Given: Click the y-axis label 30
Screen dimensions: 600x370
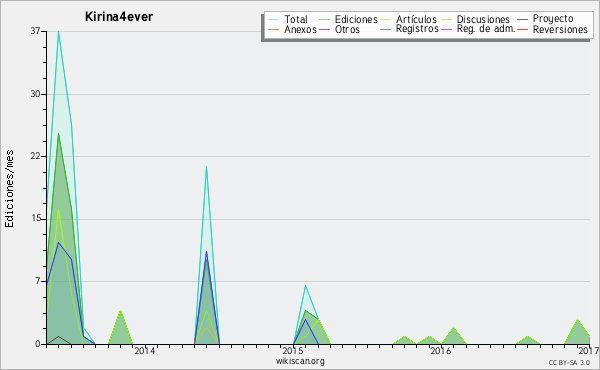Looking at the screenshot, I should tap(35, 94).
